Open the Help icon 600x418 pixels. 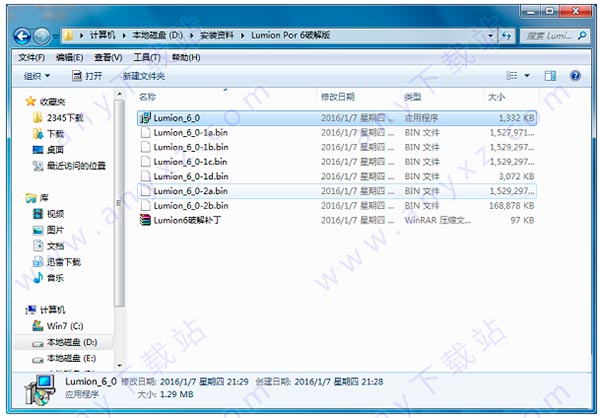point(575,76)
